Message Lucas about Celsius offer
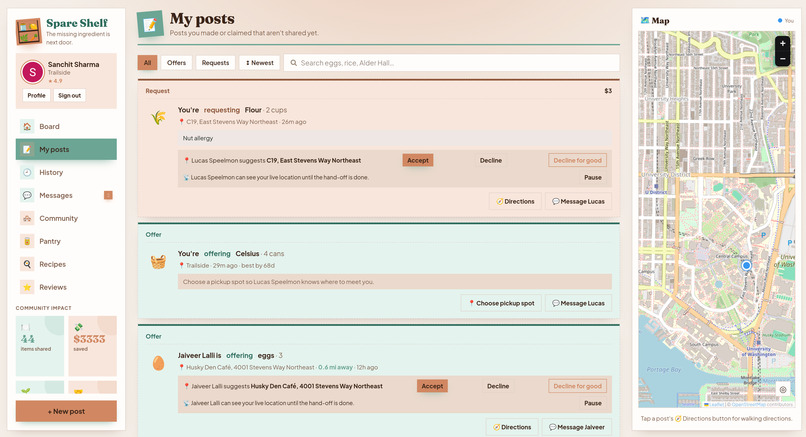The image size is (806, 437). 578,303
